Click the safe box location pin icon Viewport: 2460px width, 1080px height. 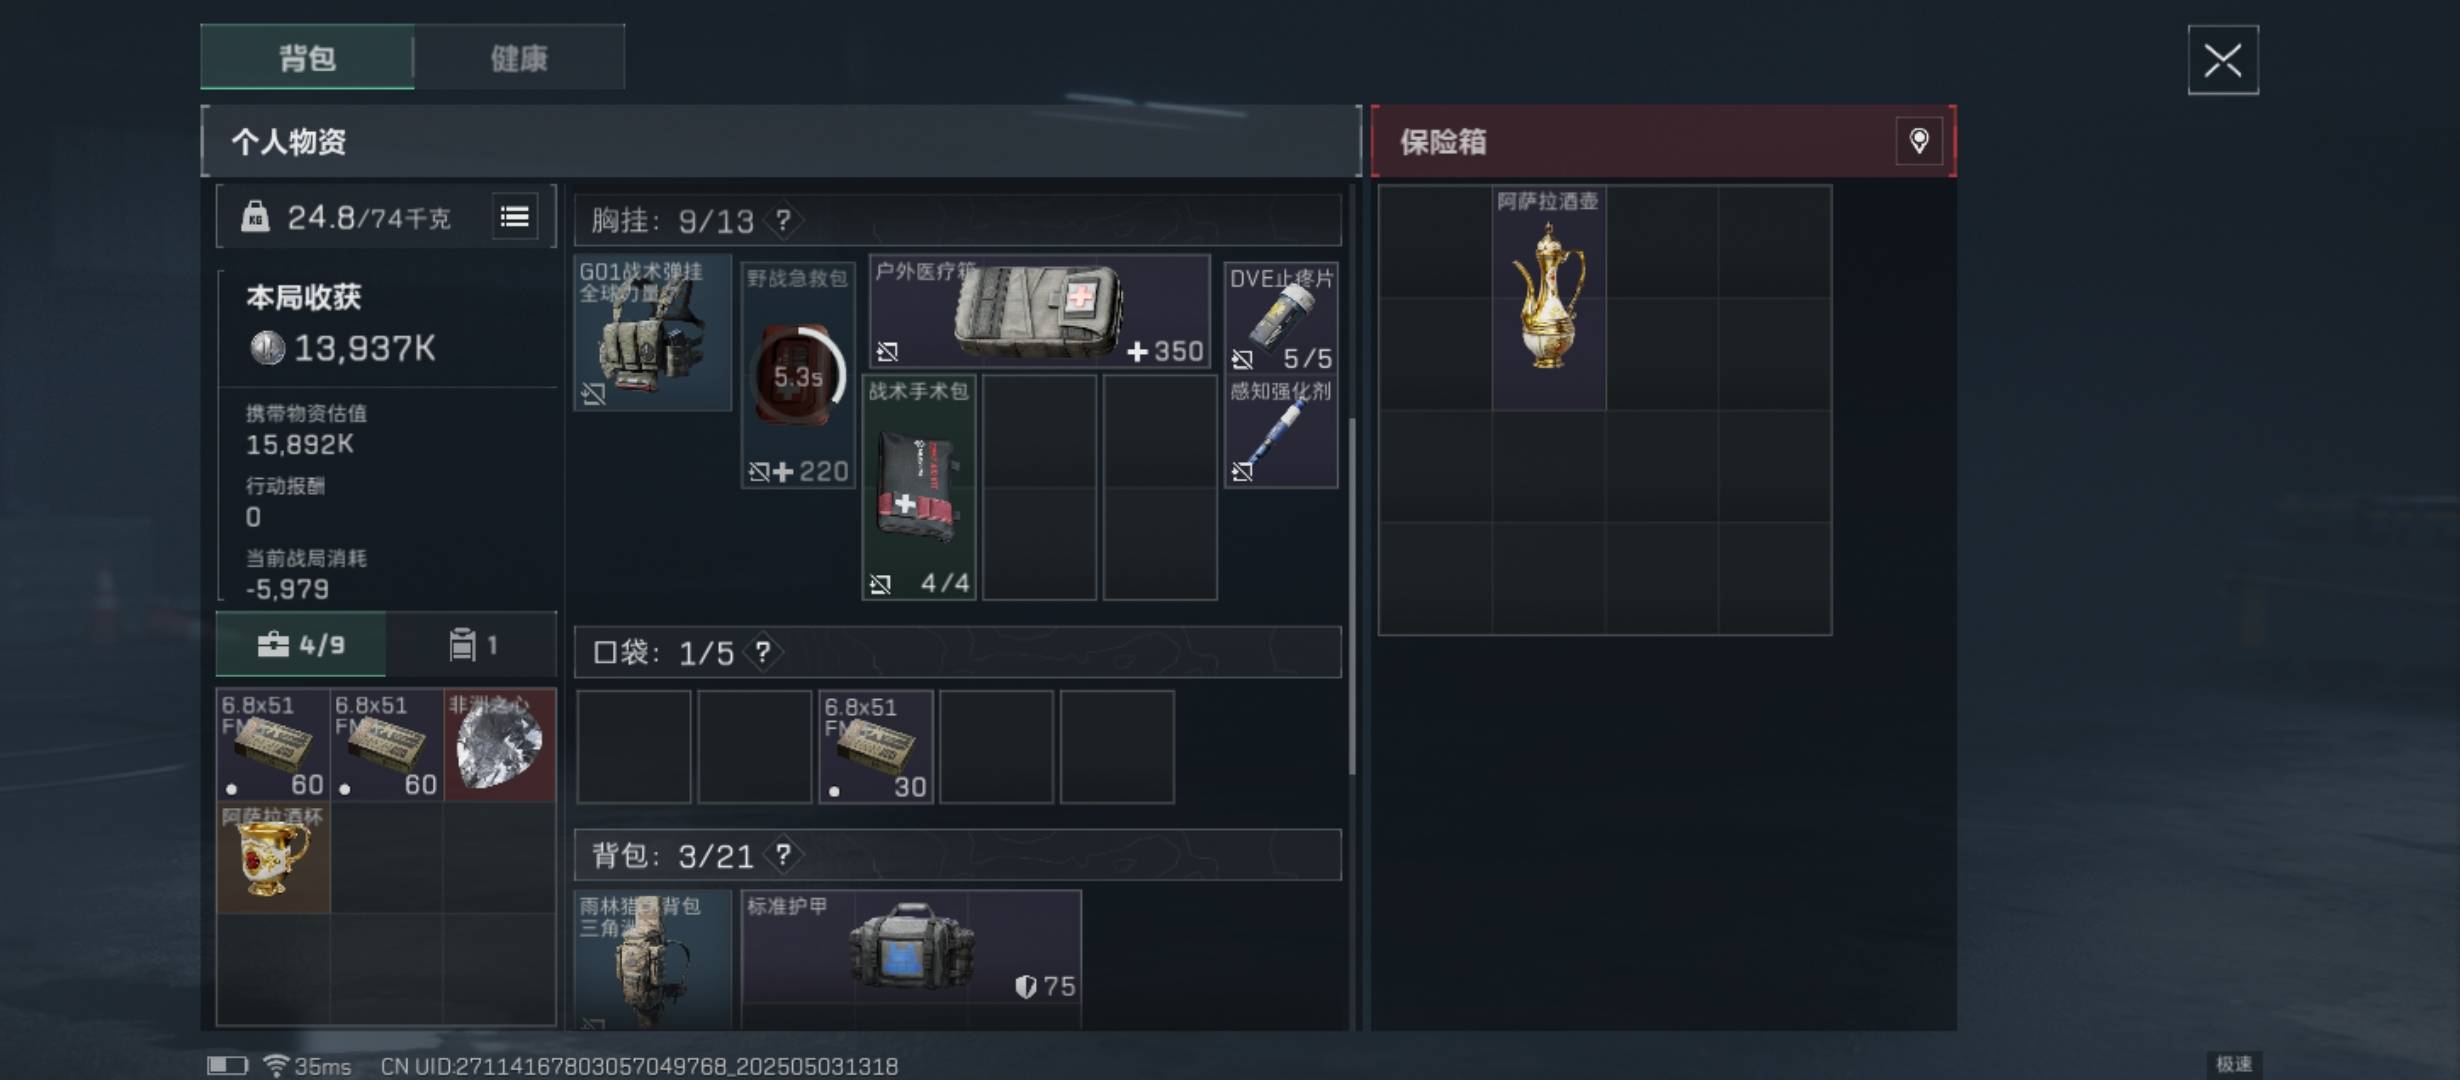1919,141
